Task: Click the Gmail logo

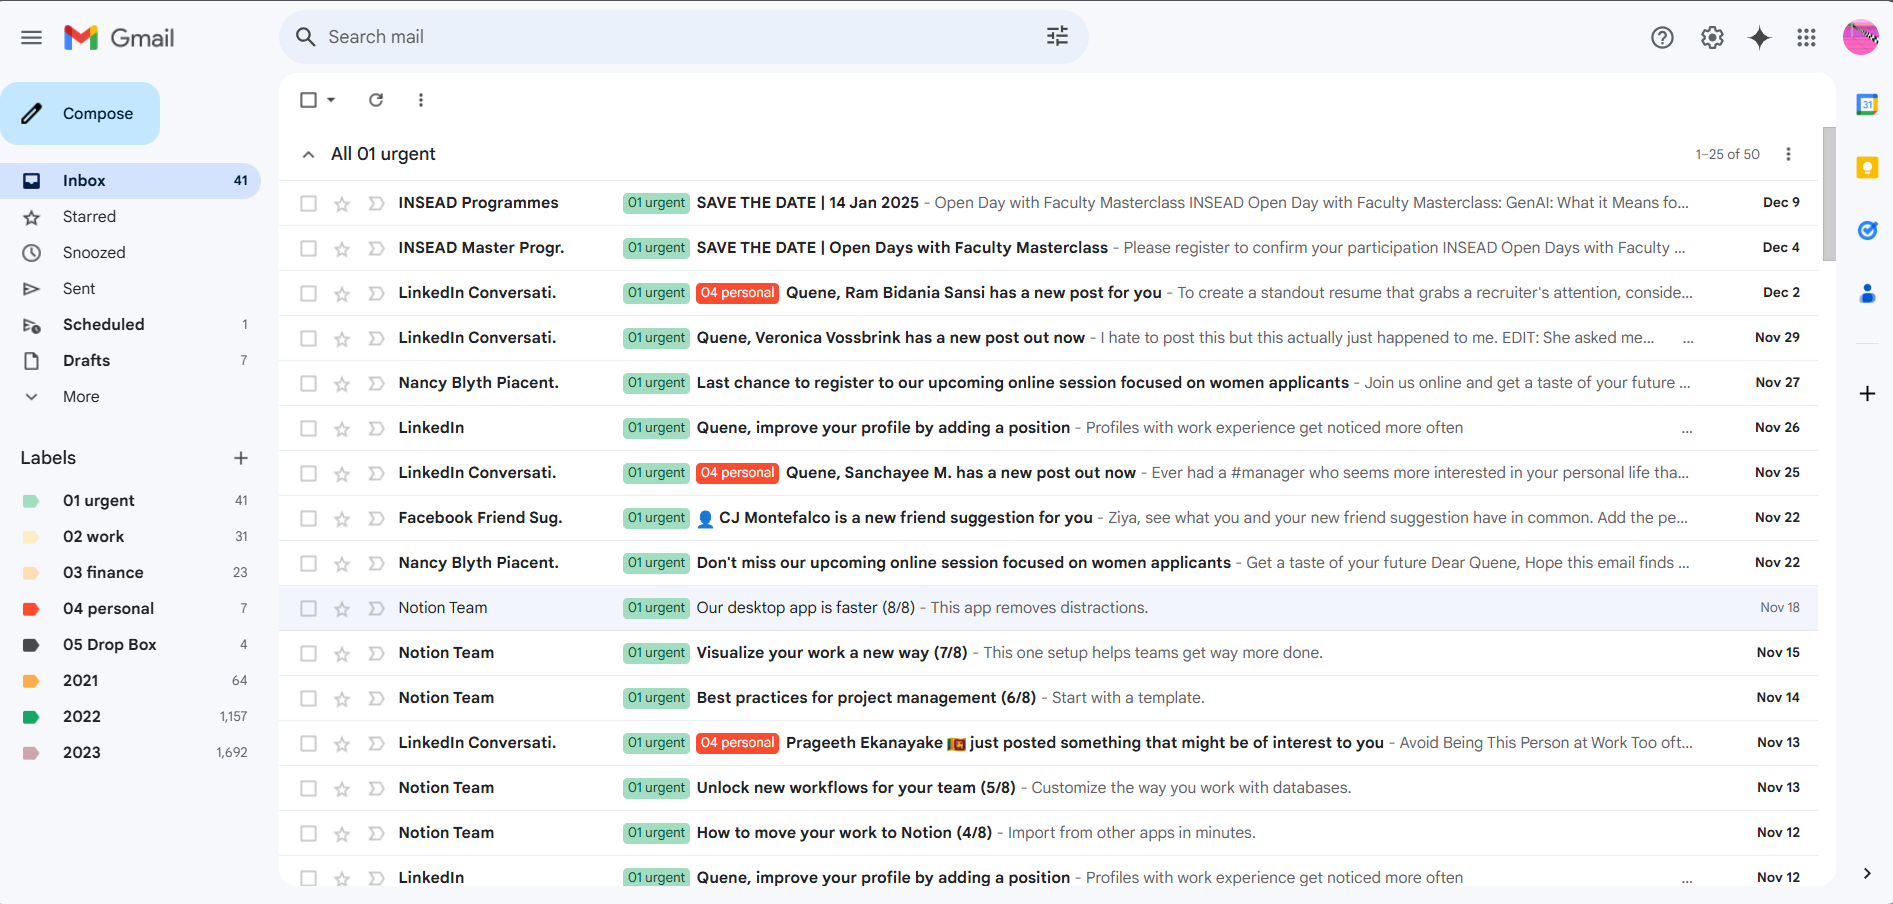Action: click(119, 38)
